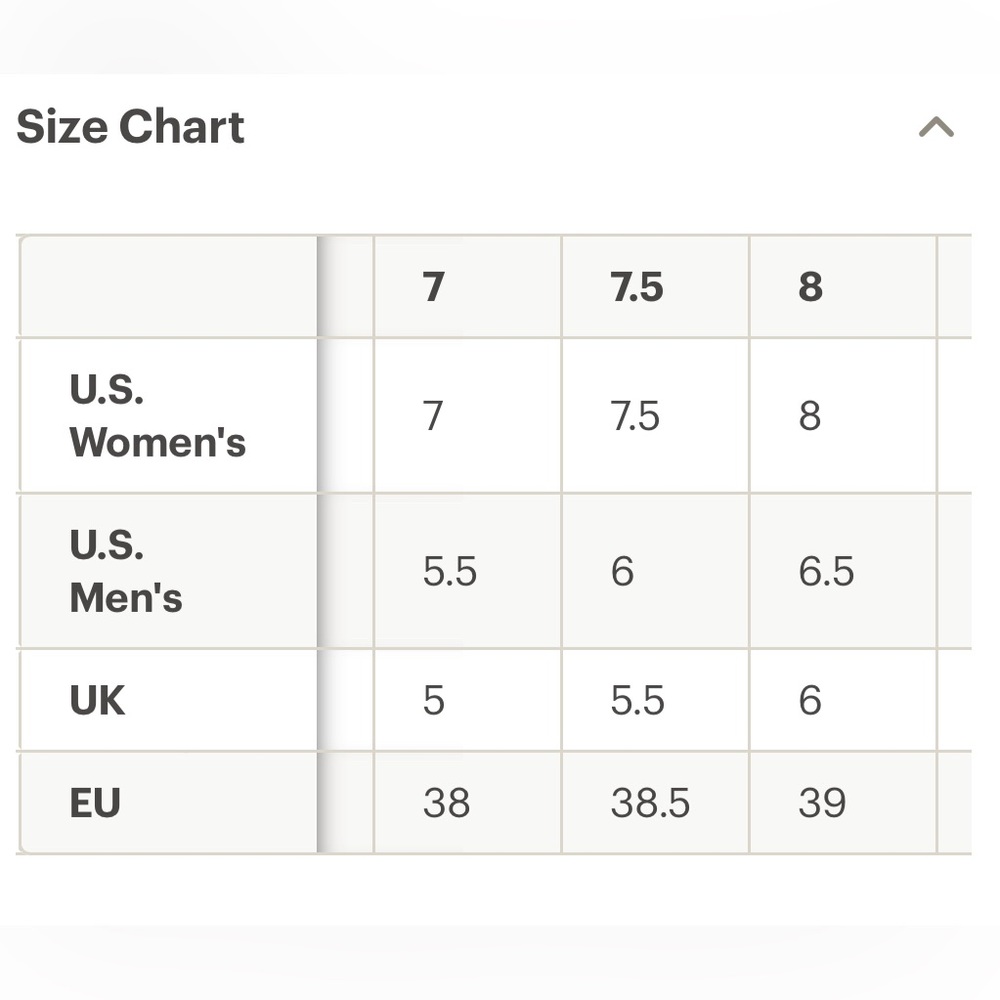
Task: Click U.S. Men's value 6.5 cell
Action: click(x=842, y=571)
